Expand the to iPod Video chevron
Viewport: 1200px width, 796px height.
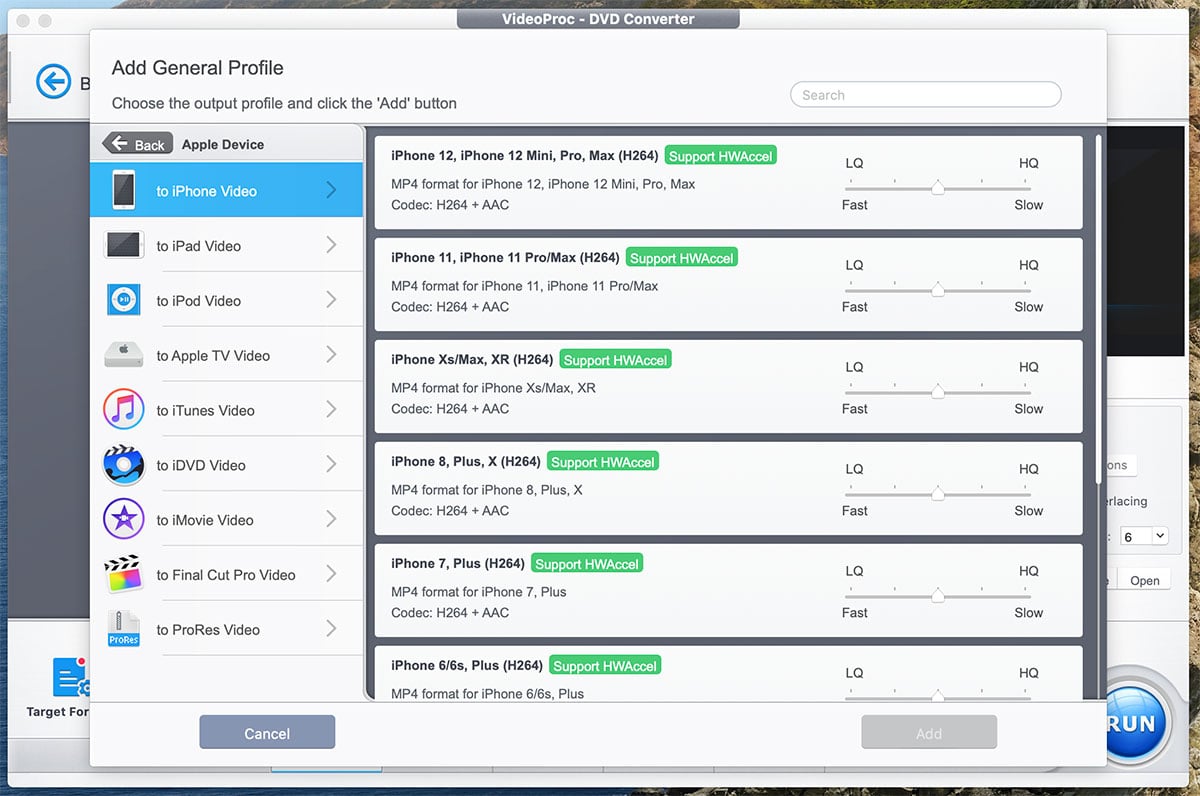(331, 300)
